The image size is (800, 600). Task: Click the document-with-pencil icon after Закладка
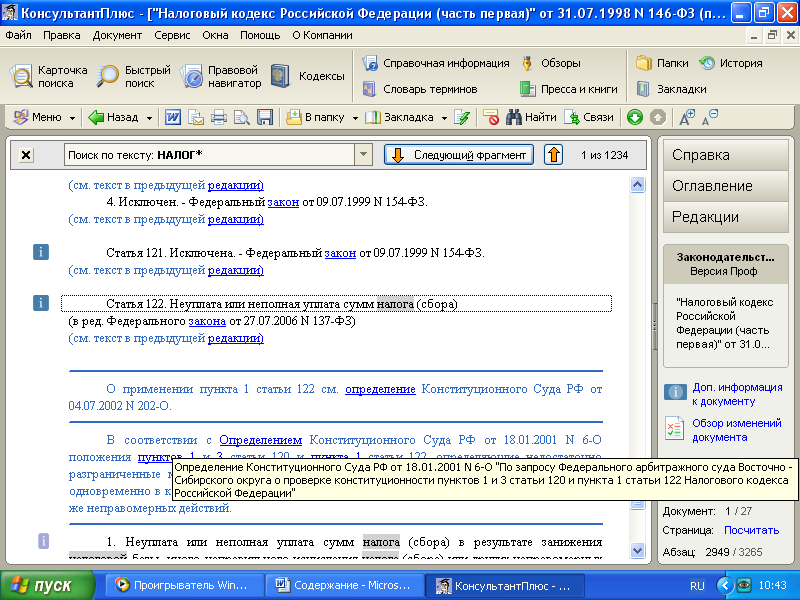(x=462, y=117)
